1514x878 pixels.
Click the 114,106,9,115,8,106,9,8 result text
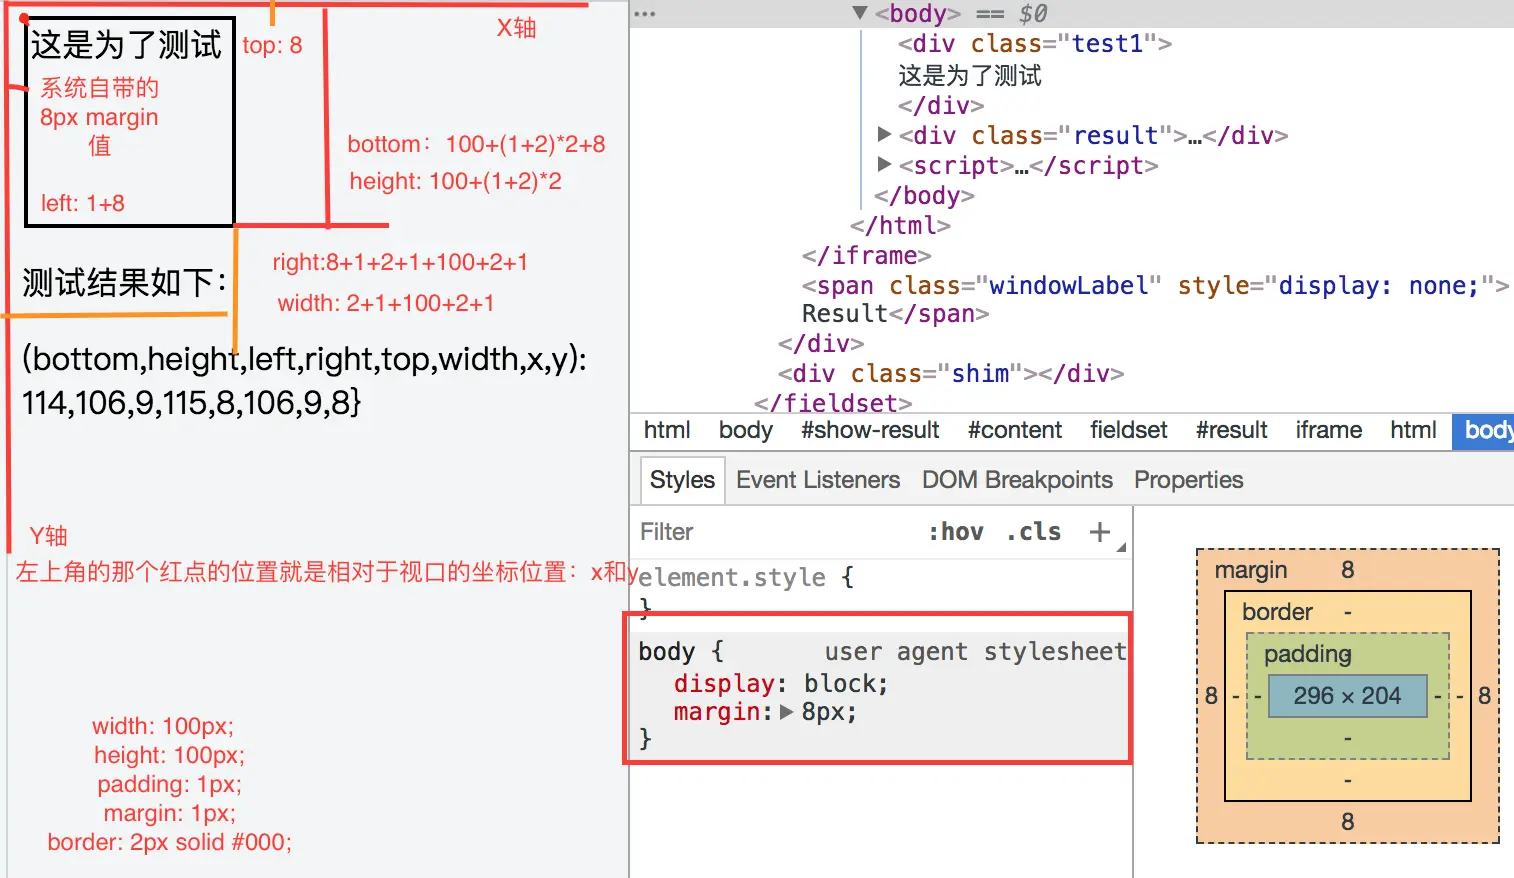tap(191, 403)
